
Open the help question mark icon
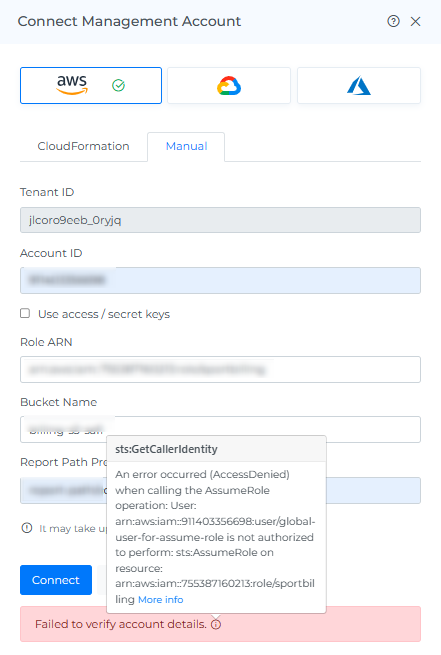pos(393,21)
